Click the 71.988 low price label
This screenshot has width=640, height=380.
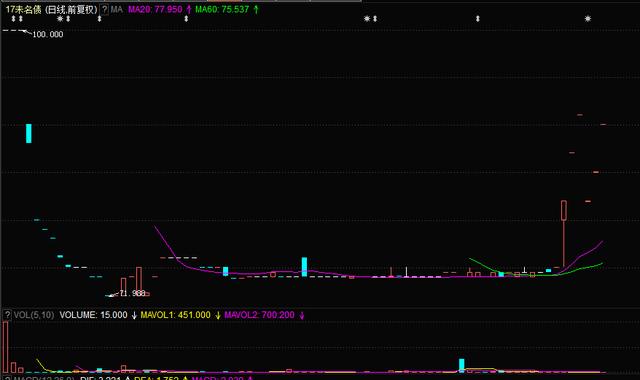coord(132,293)
